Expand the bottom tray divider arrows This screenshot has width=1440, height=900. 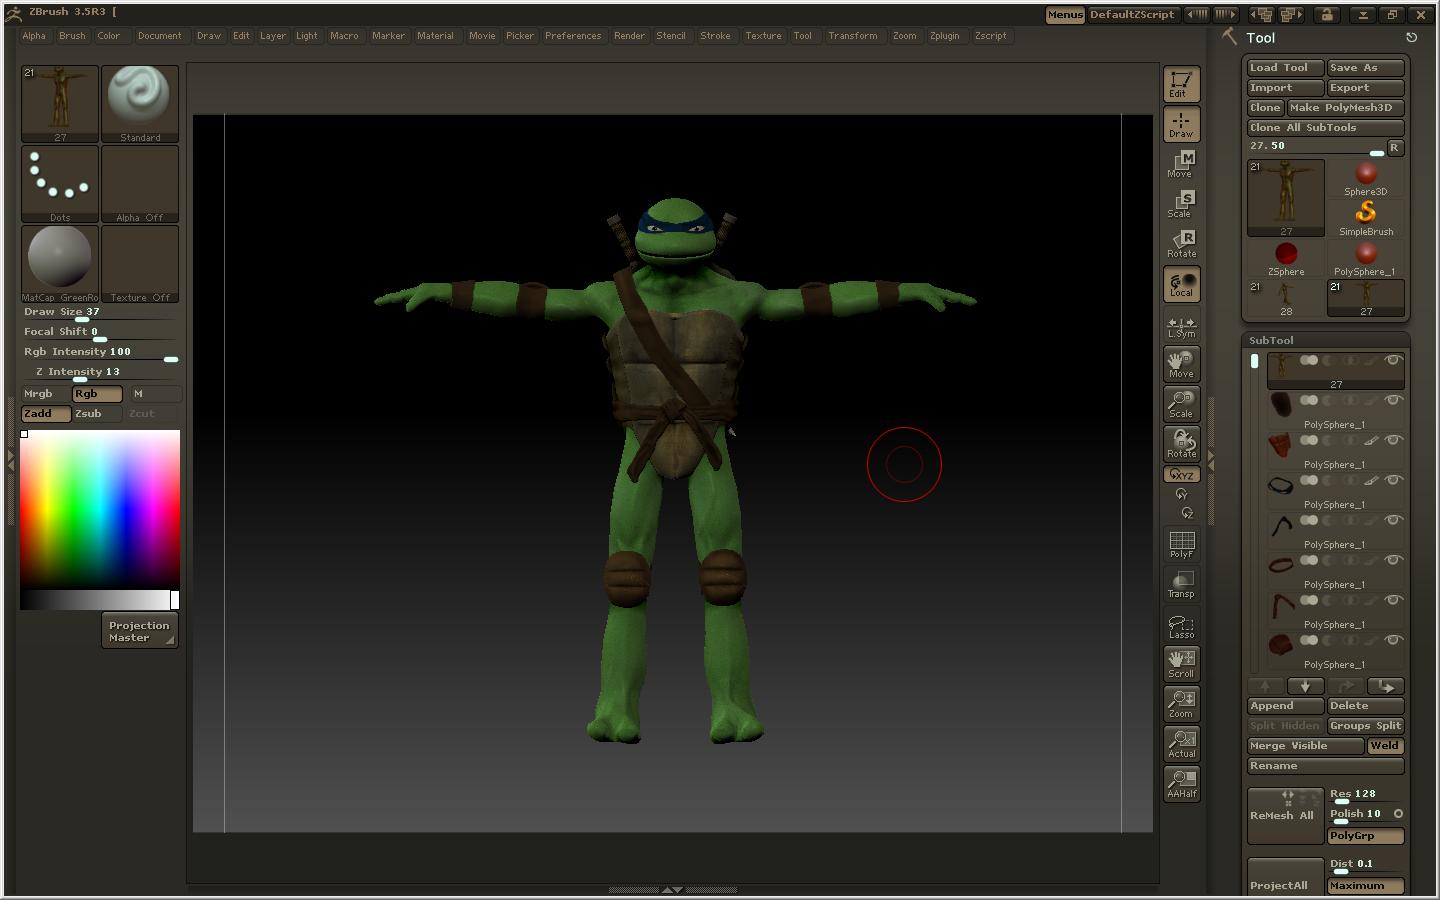tap(673, 889)
